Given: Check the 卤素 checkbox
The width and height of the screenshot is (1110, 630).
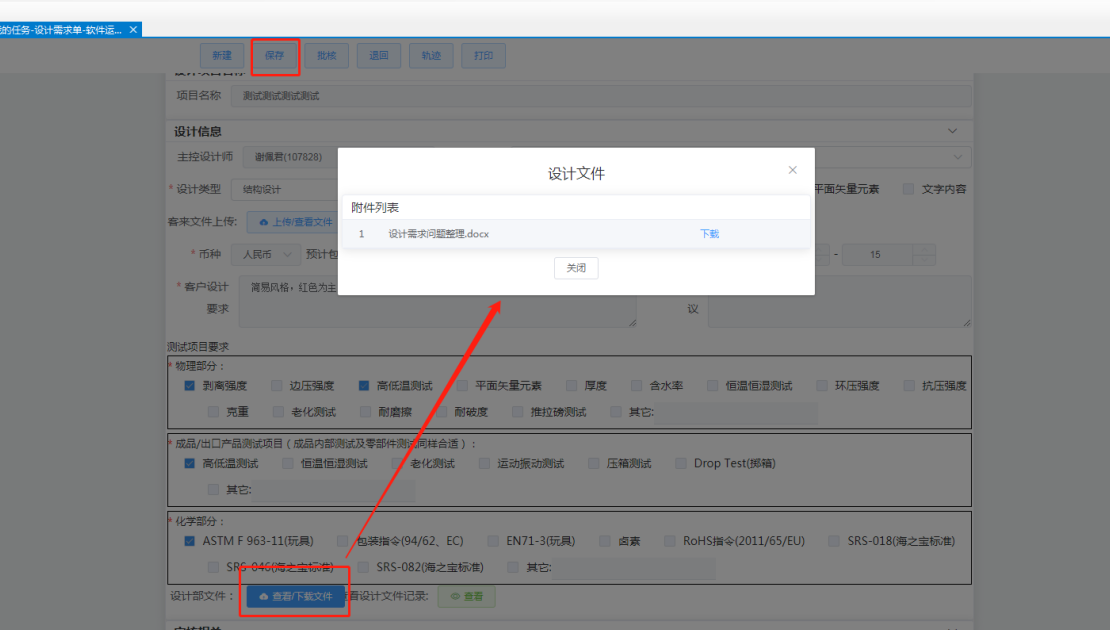Looking at the screenshot, I should [605, 542].
